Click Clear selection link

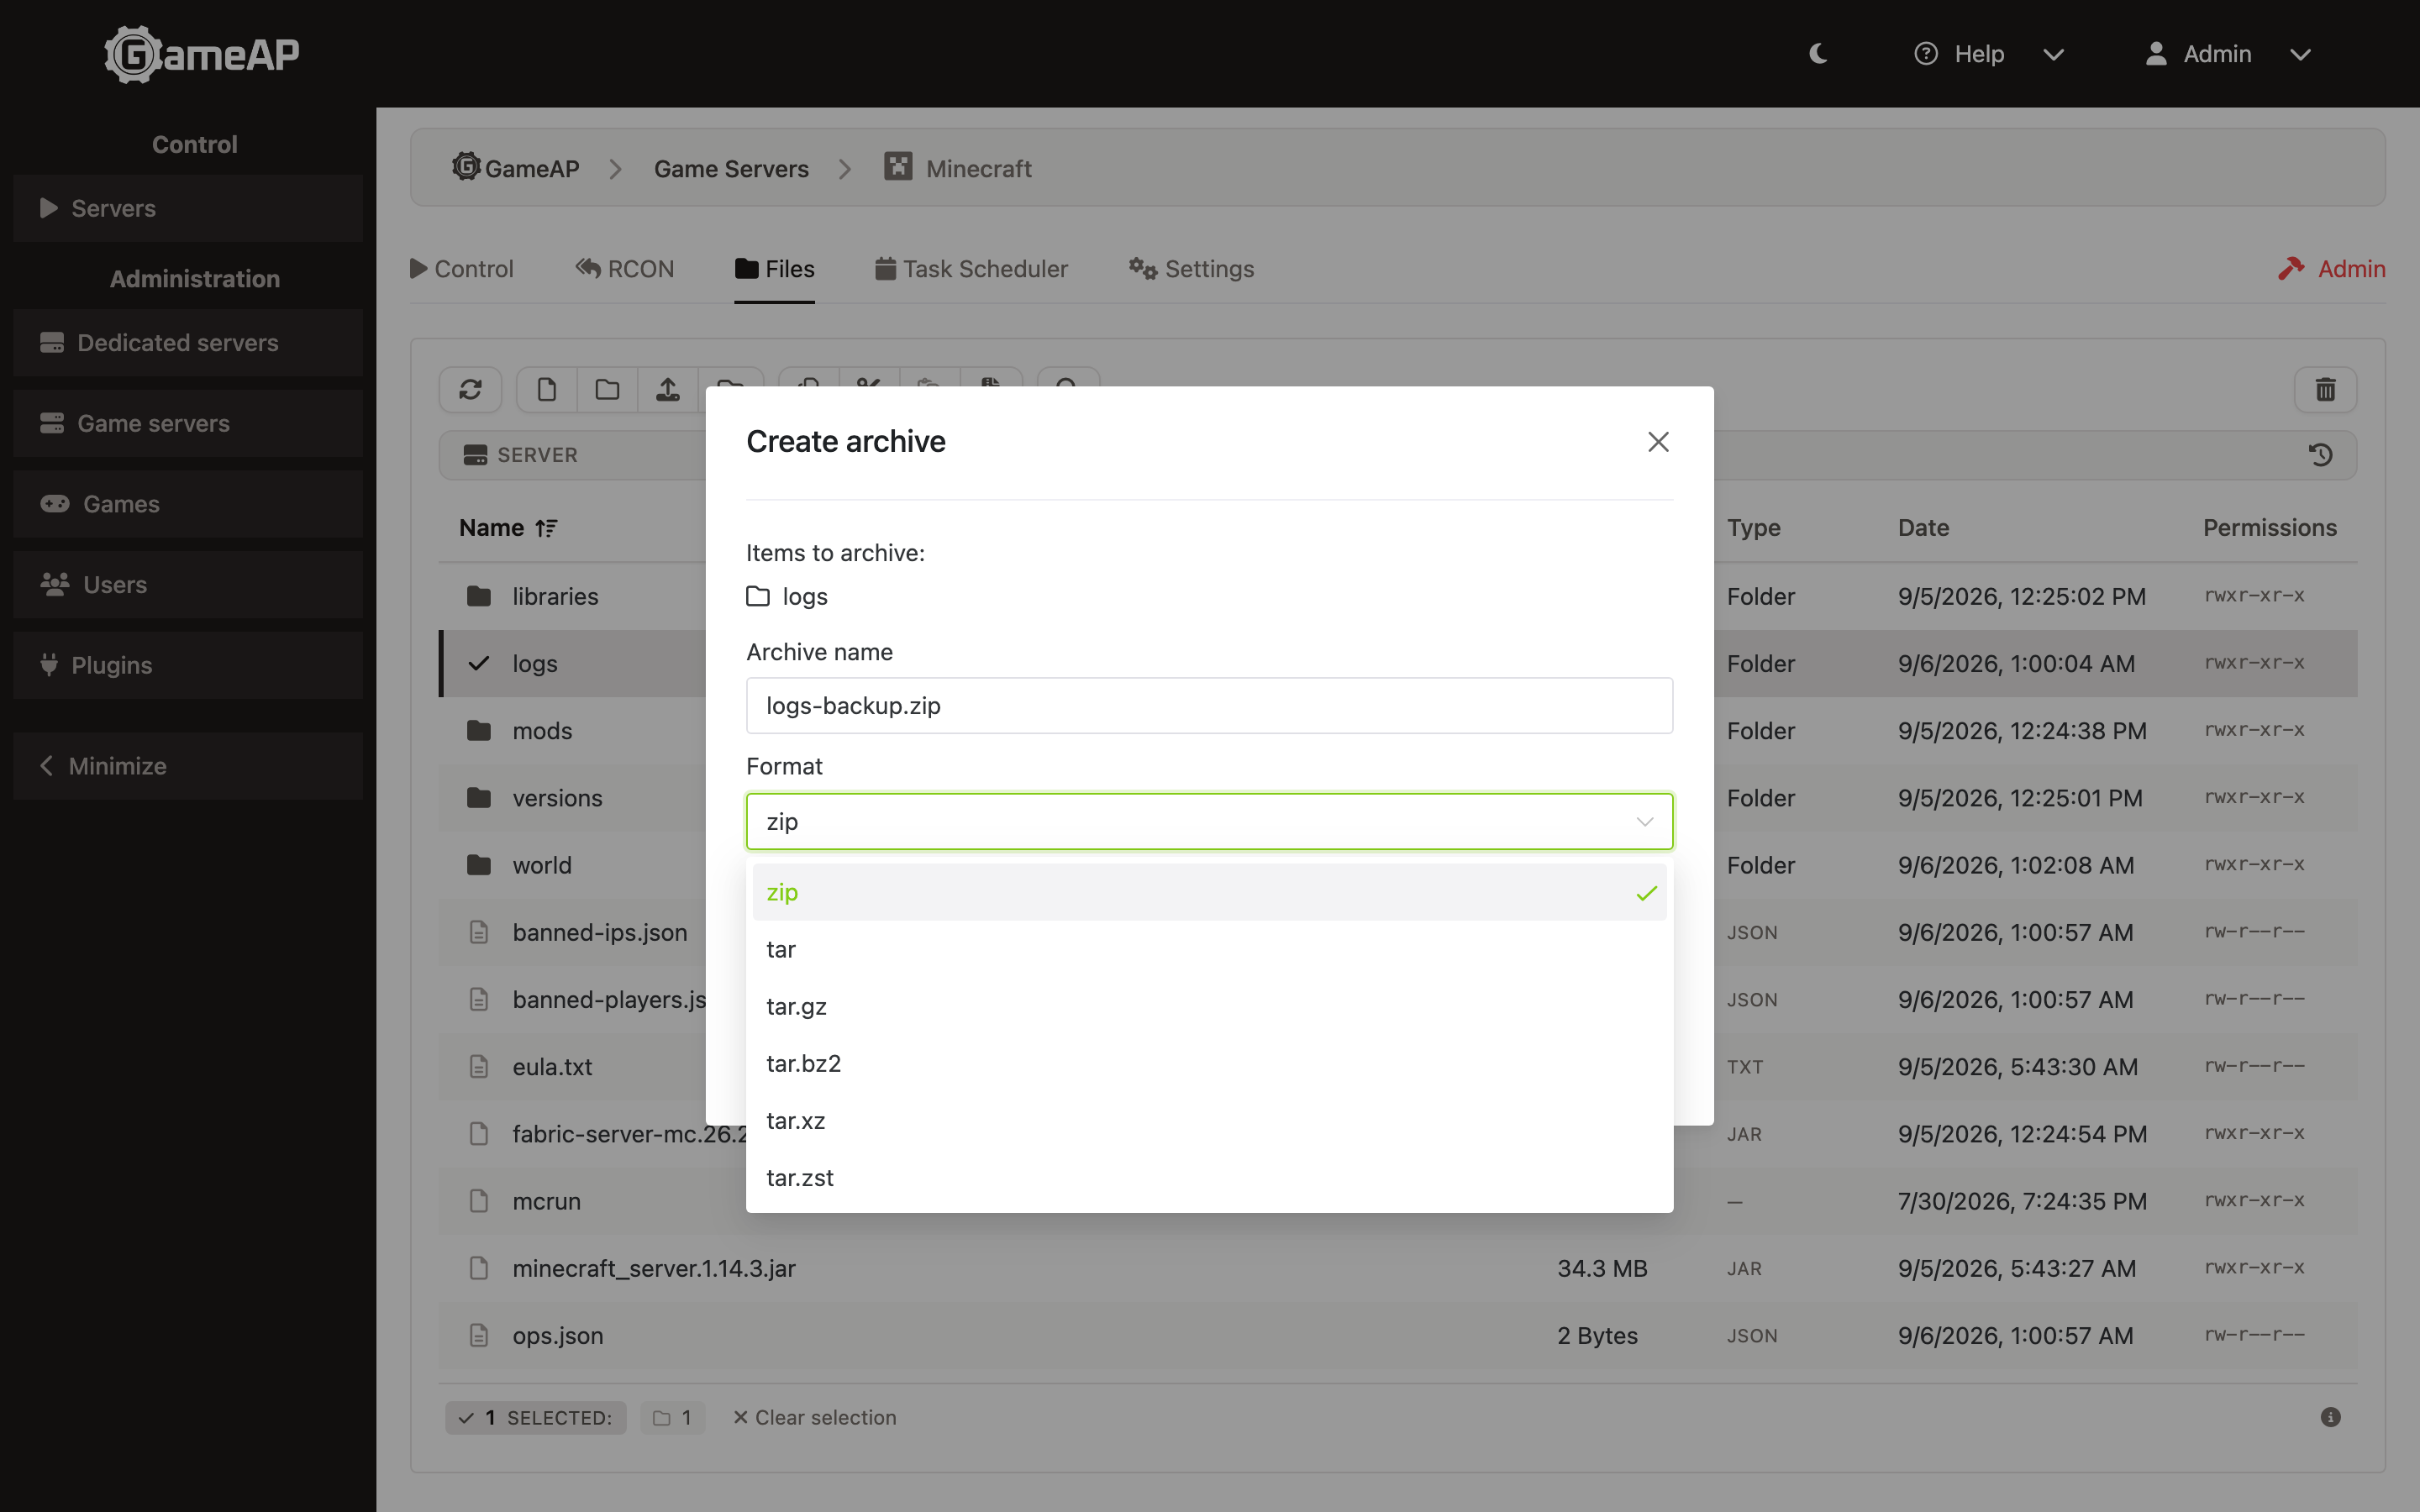(814, 1417)
